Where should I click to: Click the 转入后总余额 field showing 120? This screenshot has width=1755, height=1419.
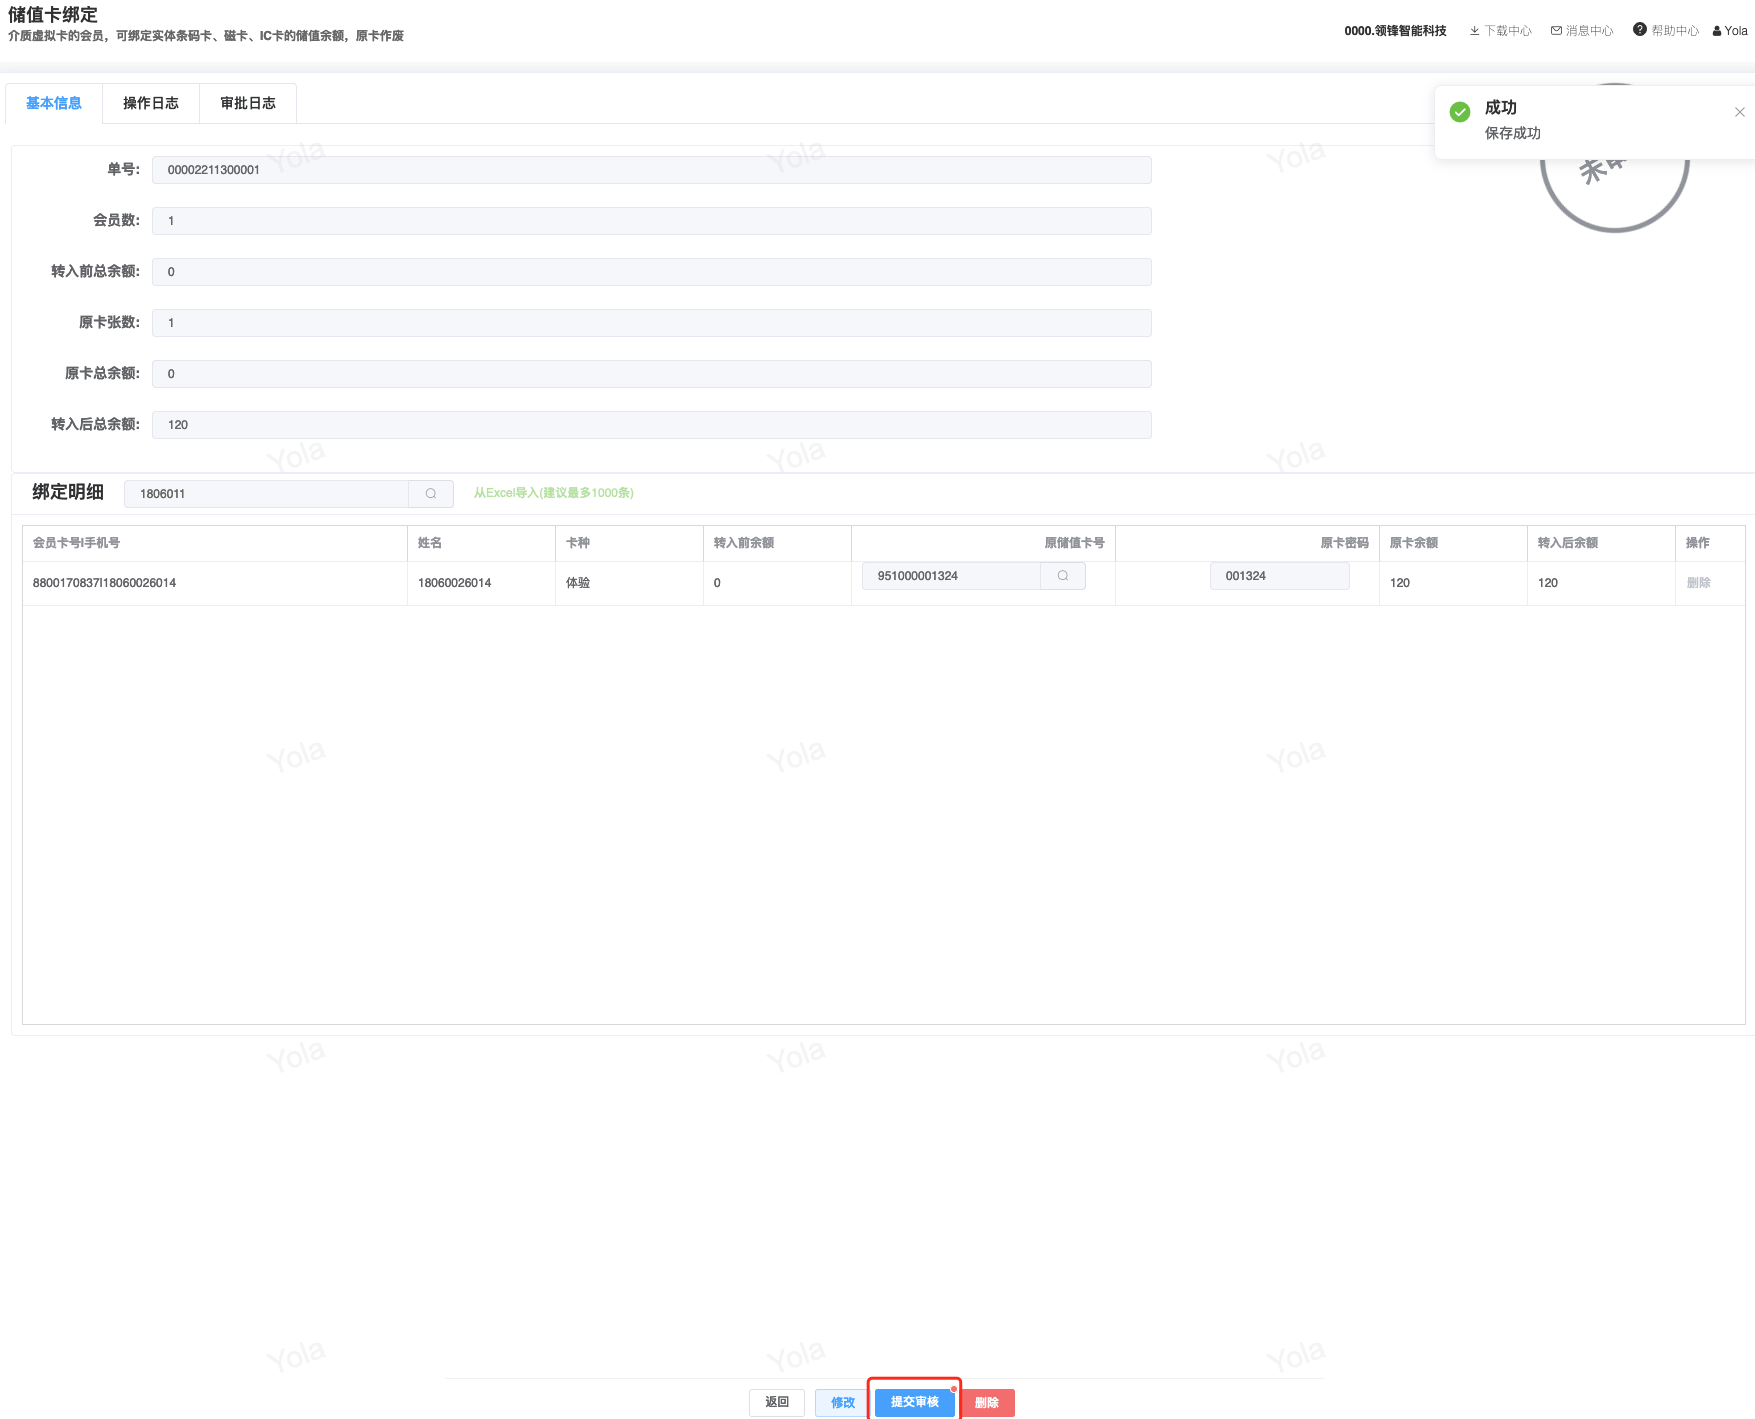tap(651, 425)
